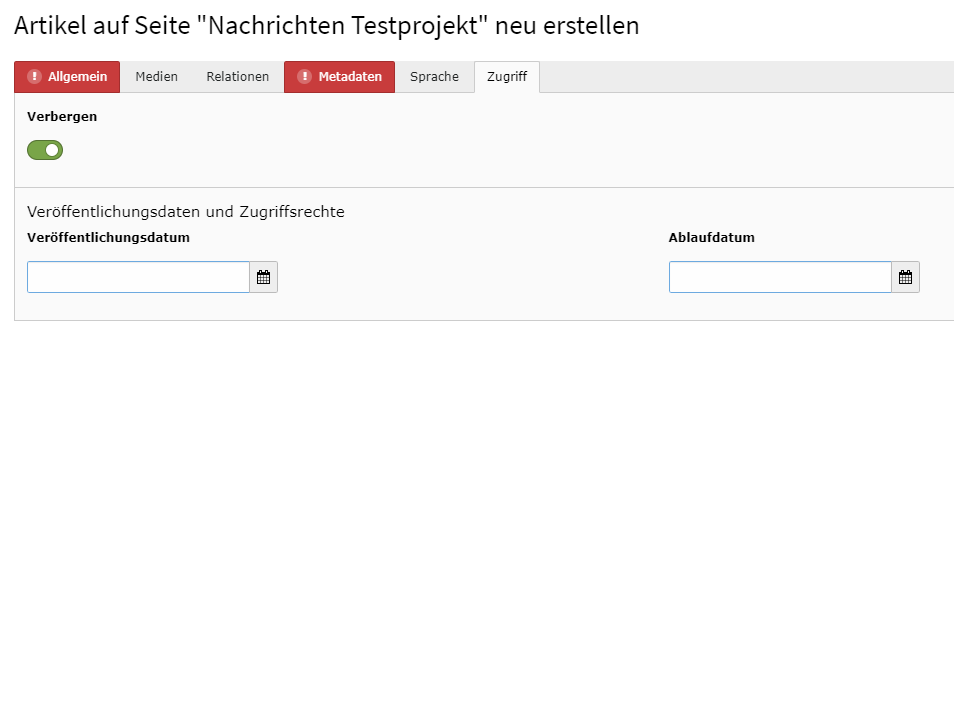The height and width of the screenshot is (717, 954).
Task: Select the Zugriff tab
Action: click(507, 77)
